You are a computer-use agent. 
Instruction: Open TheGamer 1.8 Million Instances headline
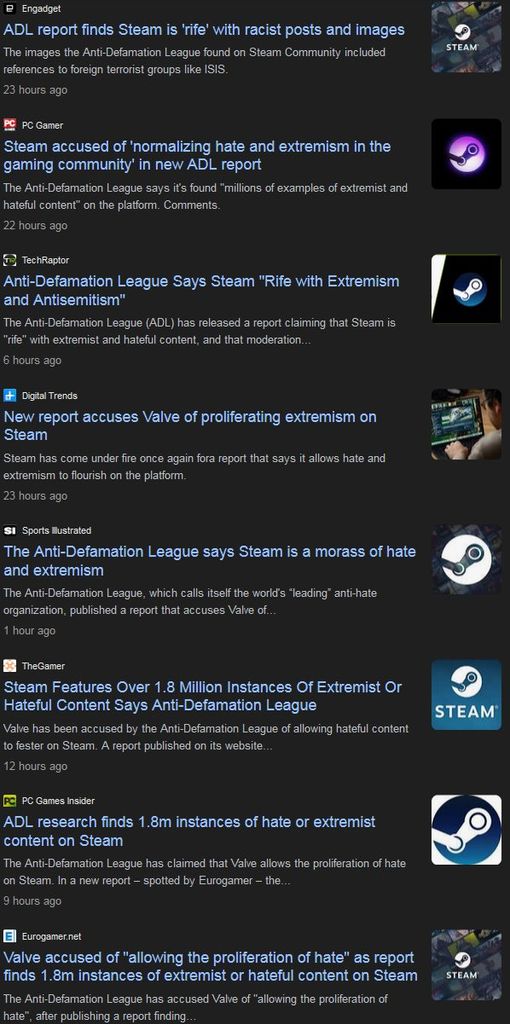click(202, 696)
